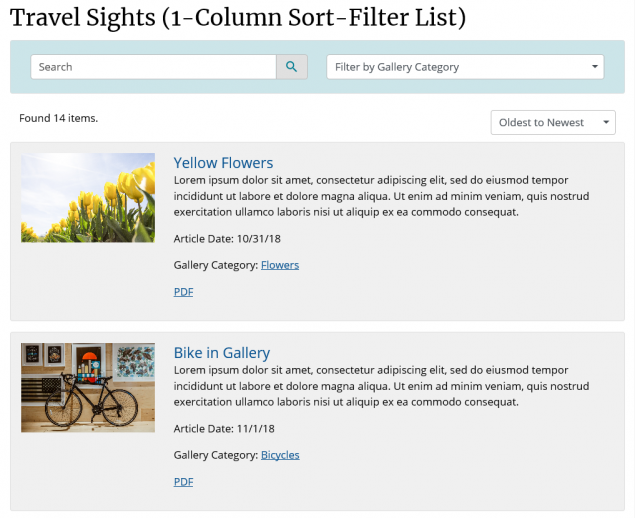Click the Bike in Gallery description paragraph
This screenshot has height=518, width=635.
pos(380,386)
